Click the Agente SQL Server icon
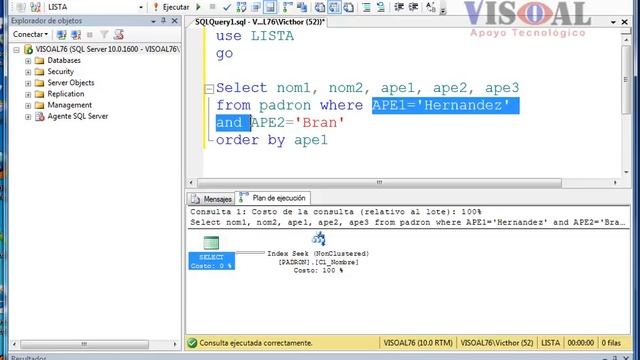 40,116
